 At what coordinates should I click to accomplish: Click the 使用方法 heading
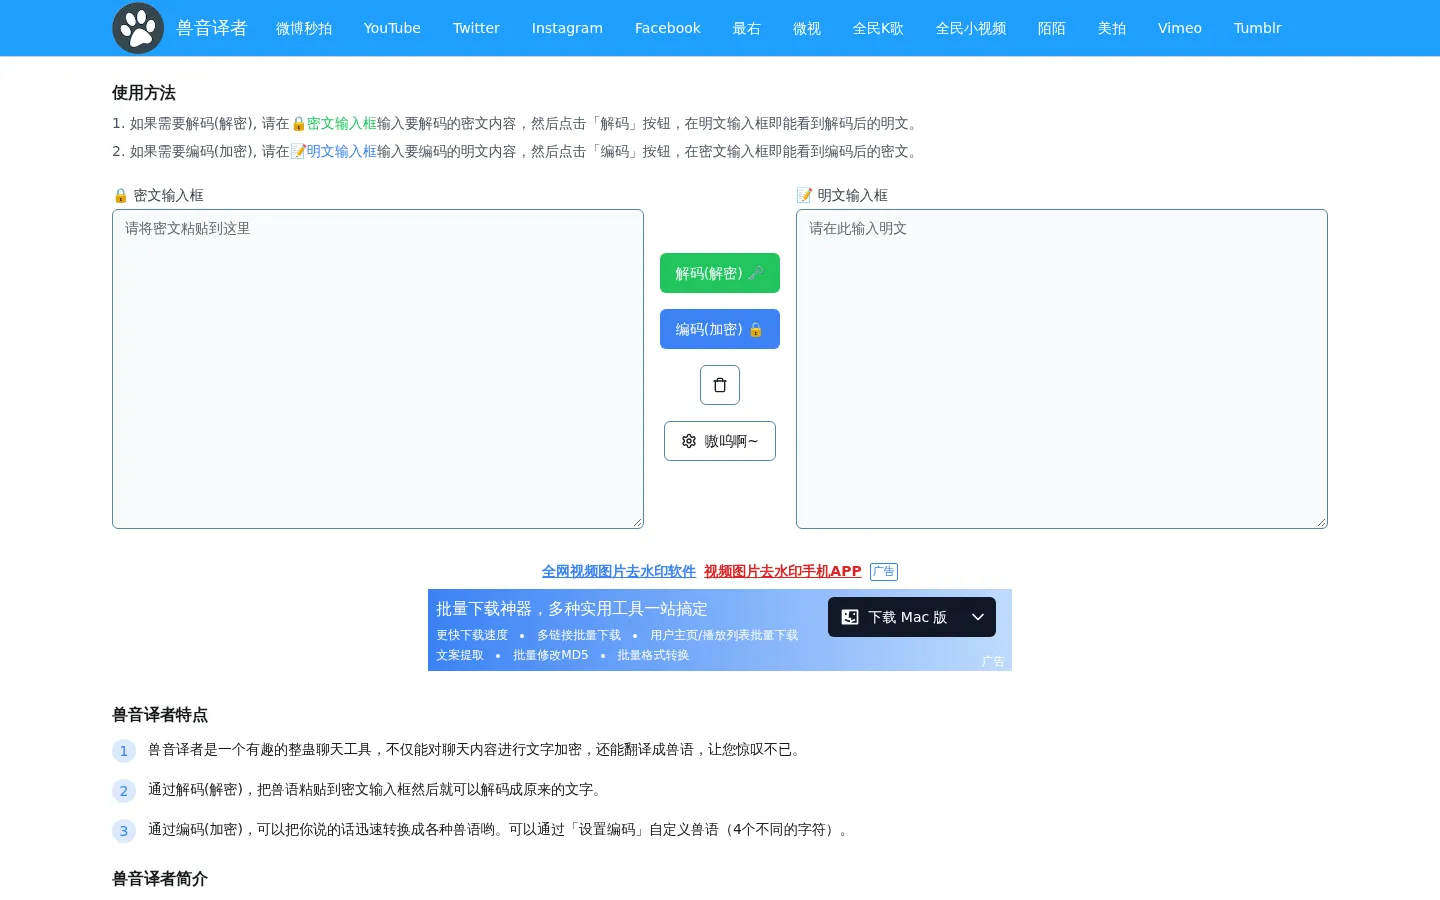point(144,93)
